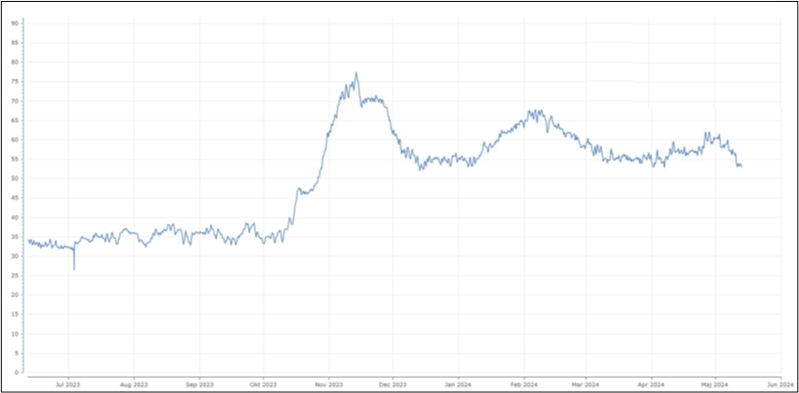
Task: Click the Dec 2023 x-axis label
Action: click(x=393, y=383)
